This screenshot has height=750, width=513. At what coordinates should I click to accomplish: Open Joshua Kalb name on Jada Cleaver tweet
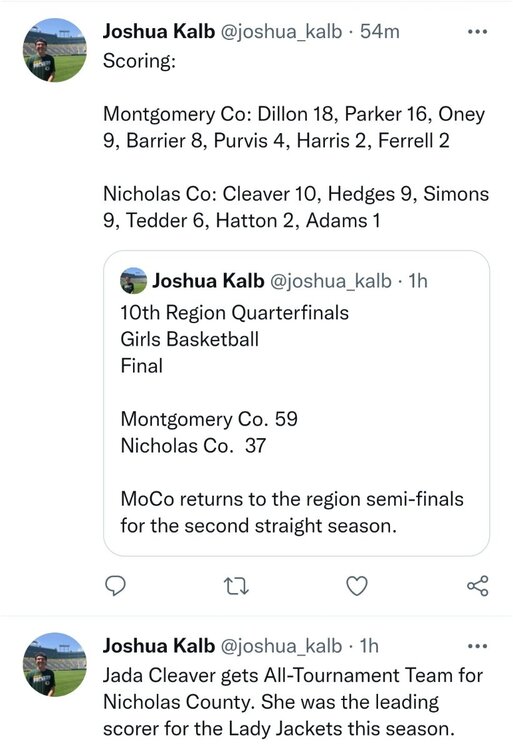coord(159,646)
